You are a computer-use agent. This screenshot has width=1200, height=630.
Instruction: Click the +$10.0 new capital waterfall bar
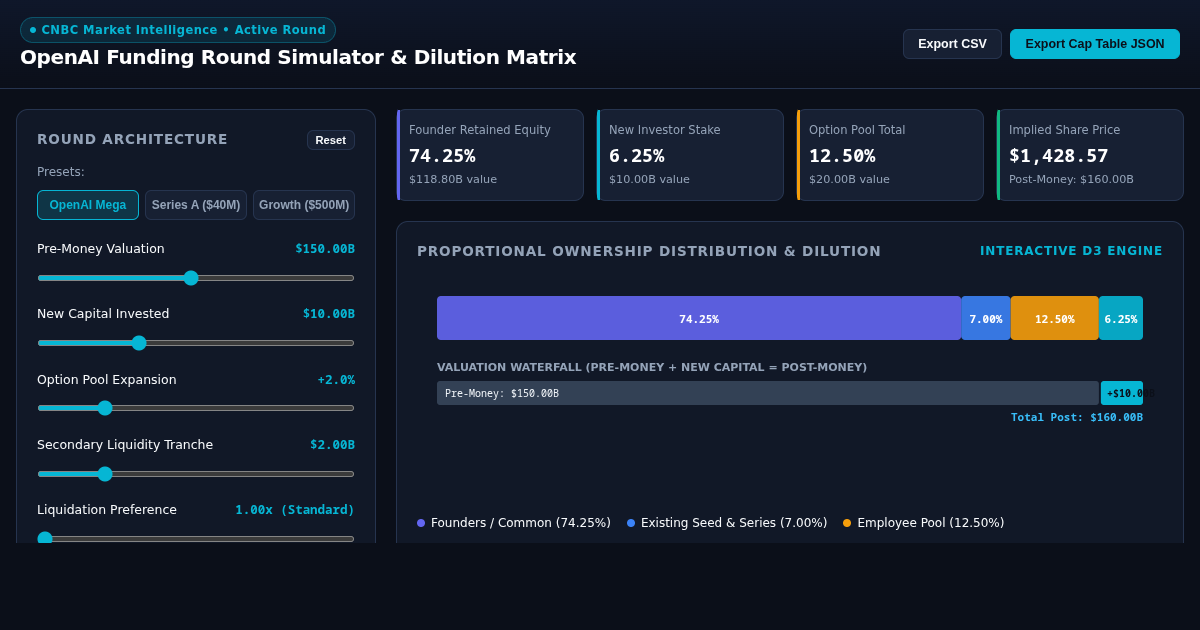1122,393
